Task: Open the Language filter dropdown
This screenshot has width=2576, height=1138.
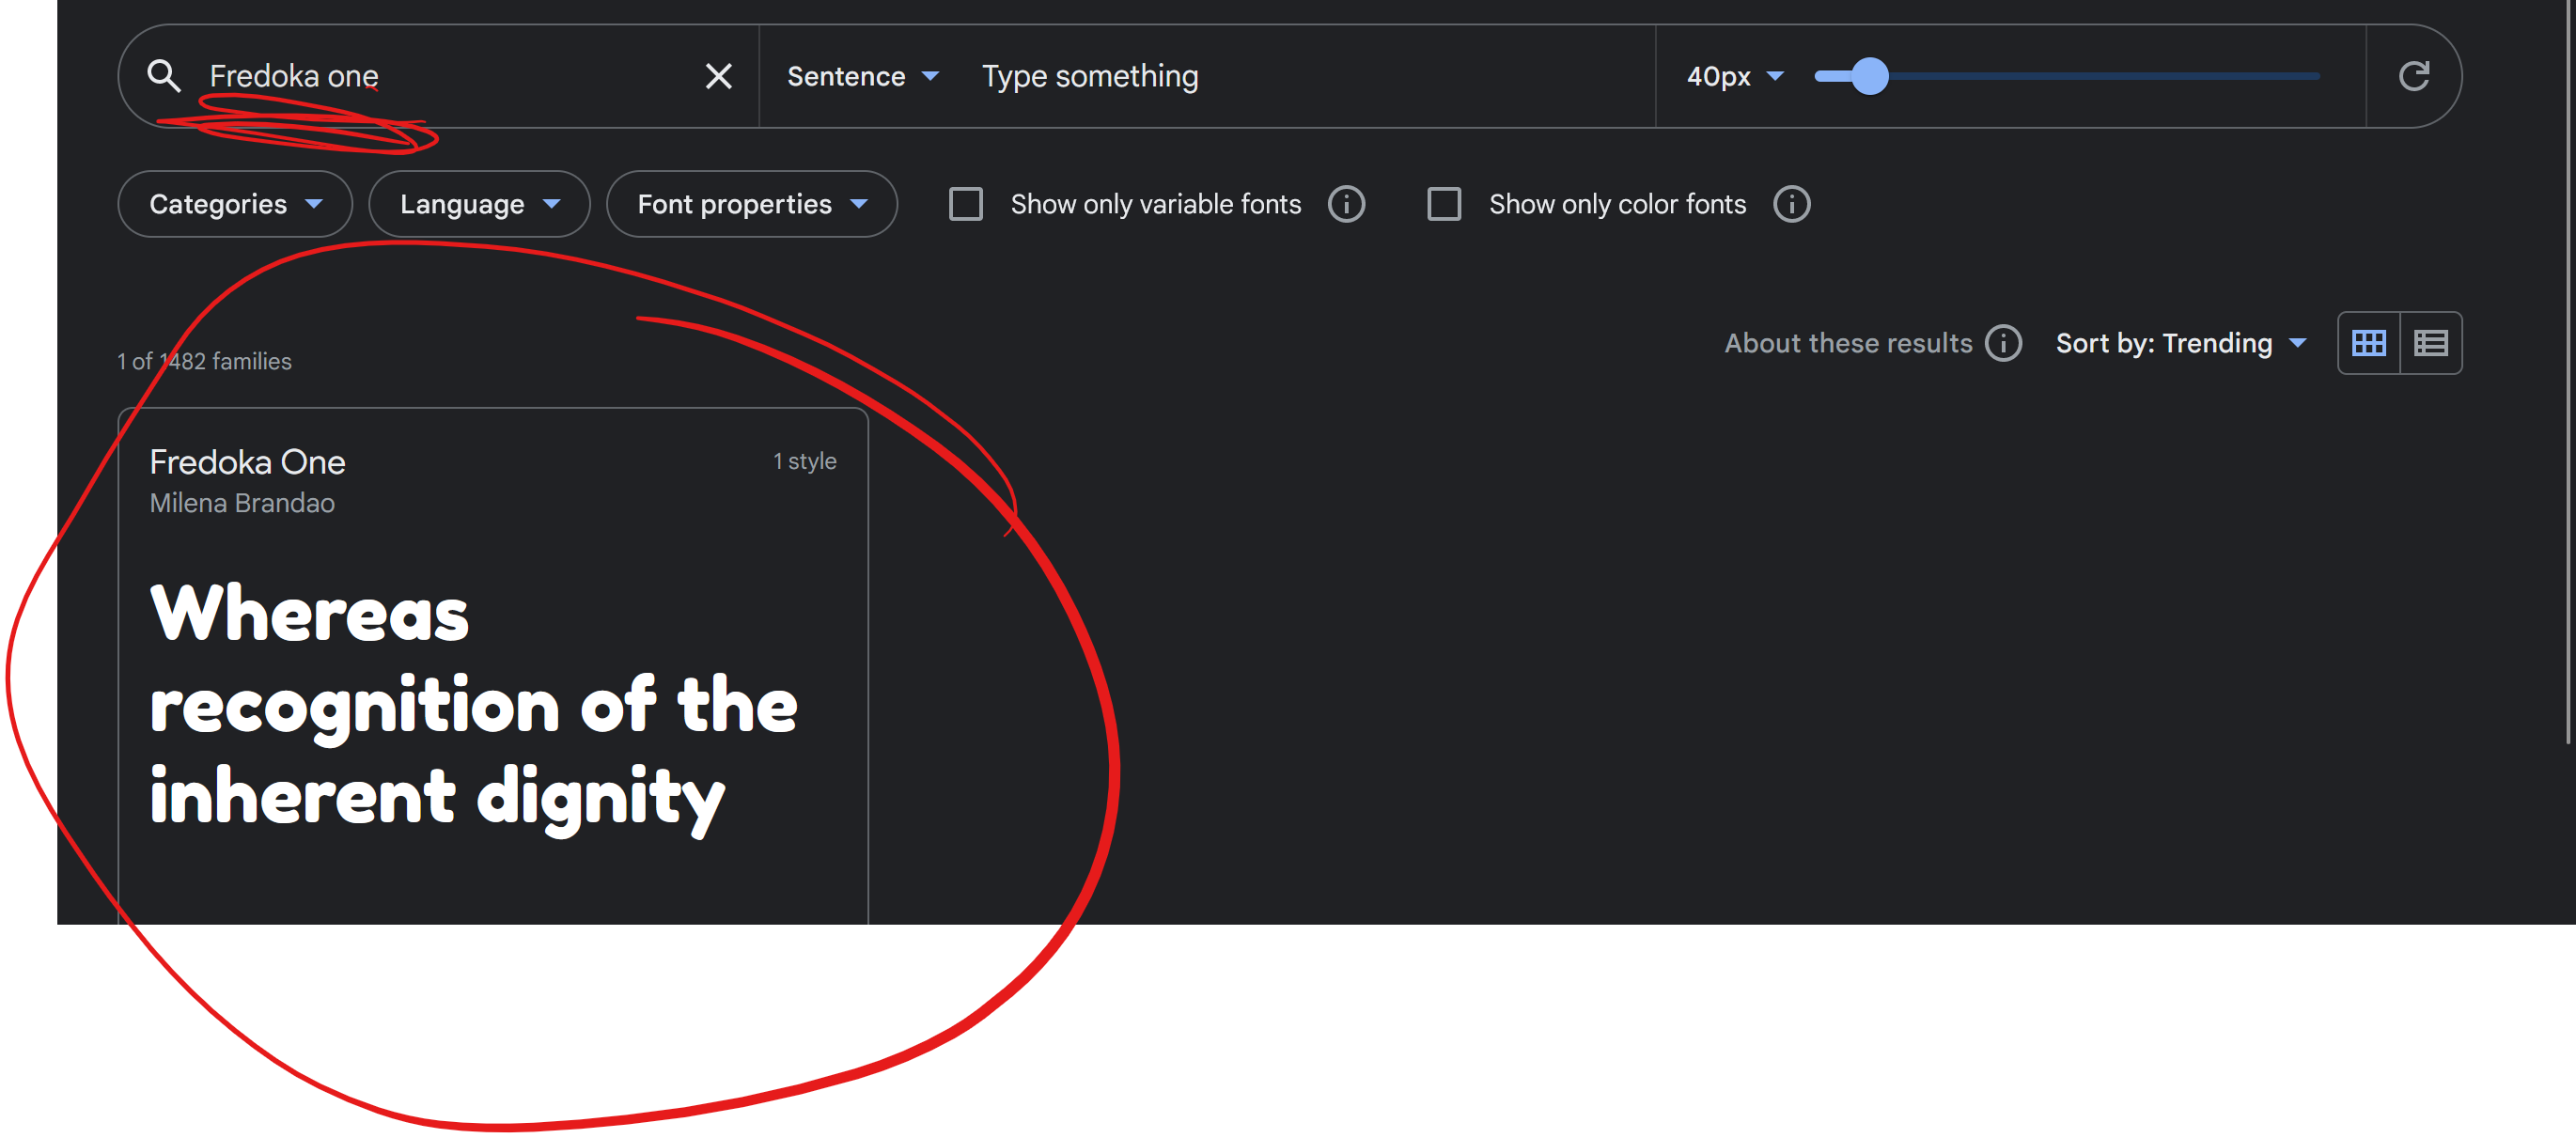Action: tap(479, 204)
